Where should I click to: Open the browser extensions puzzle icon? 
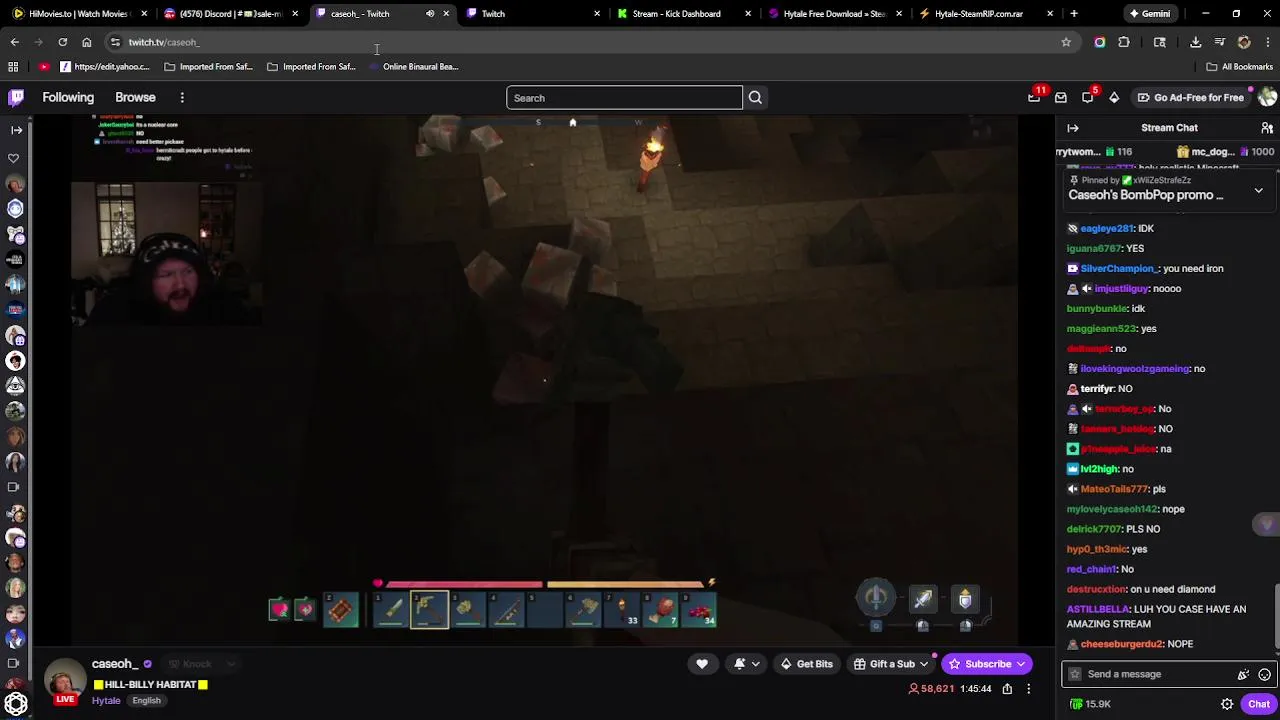pyautogui.click(x=1124, y=42)
